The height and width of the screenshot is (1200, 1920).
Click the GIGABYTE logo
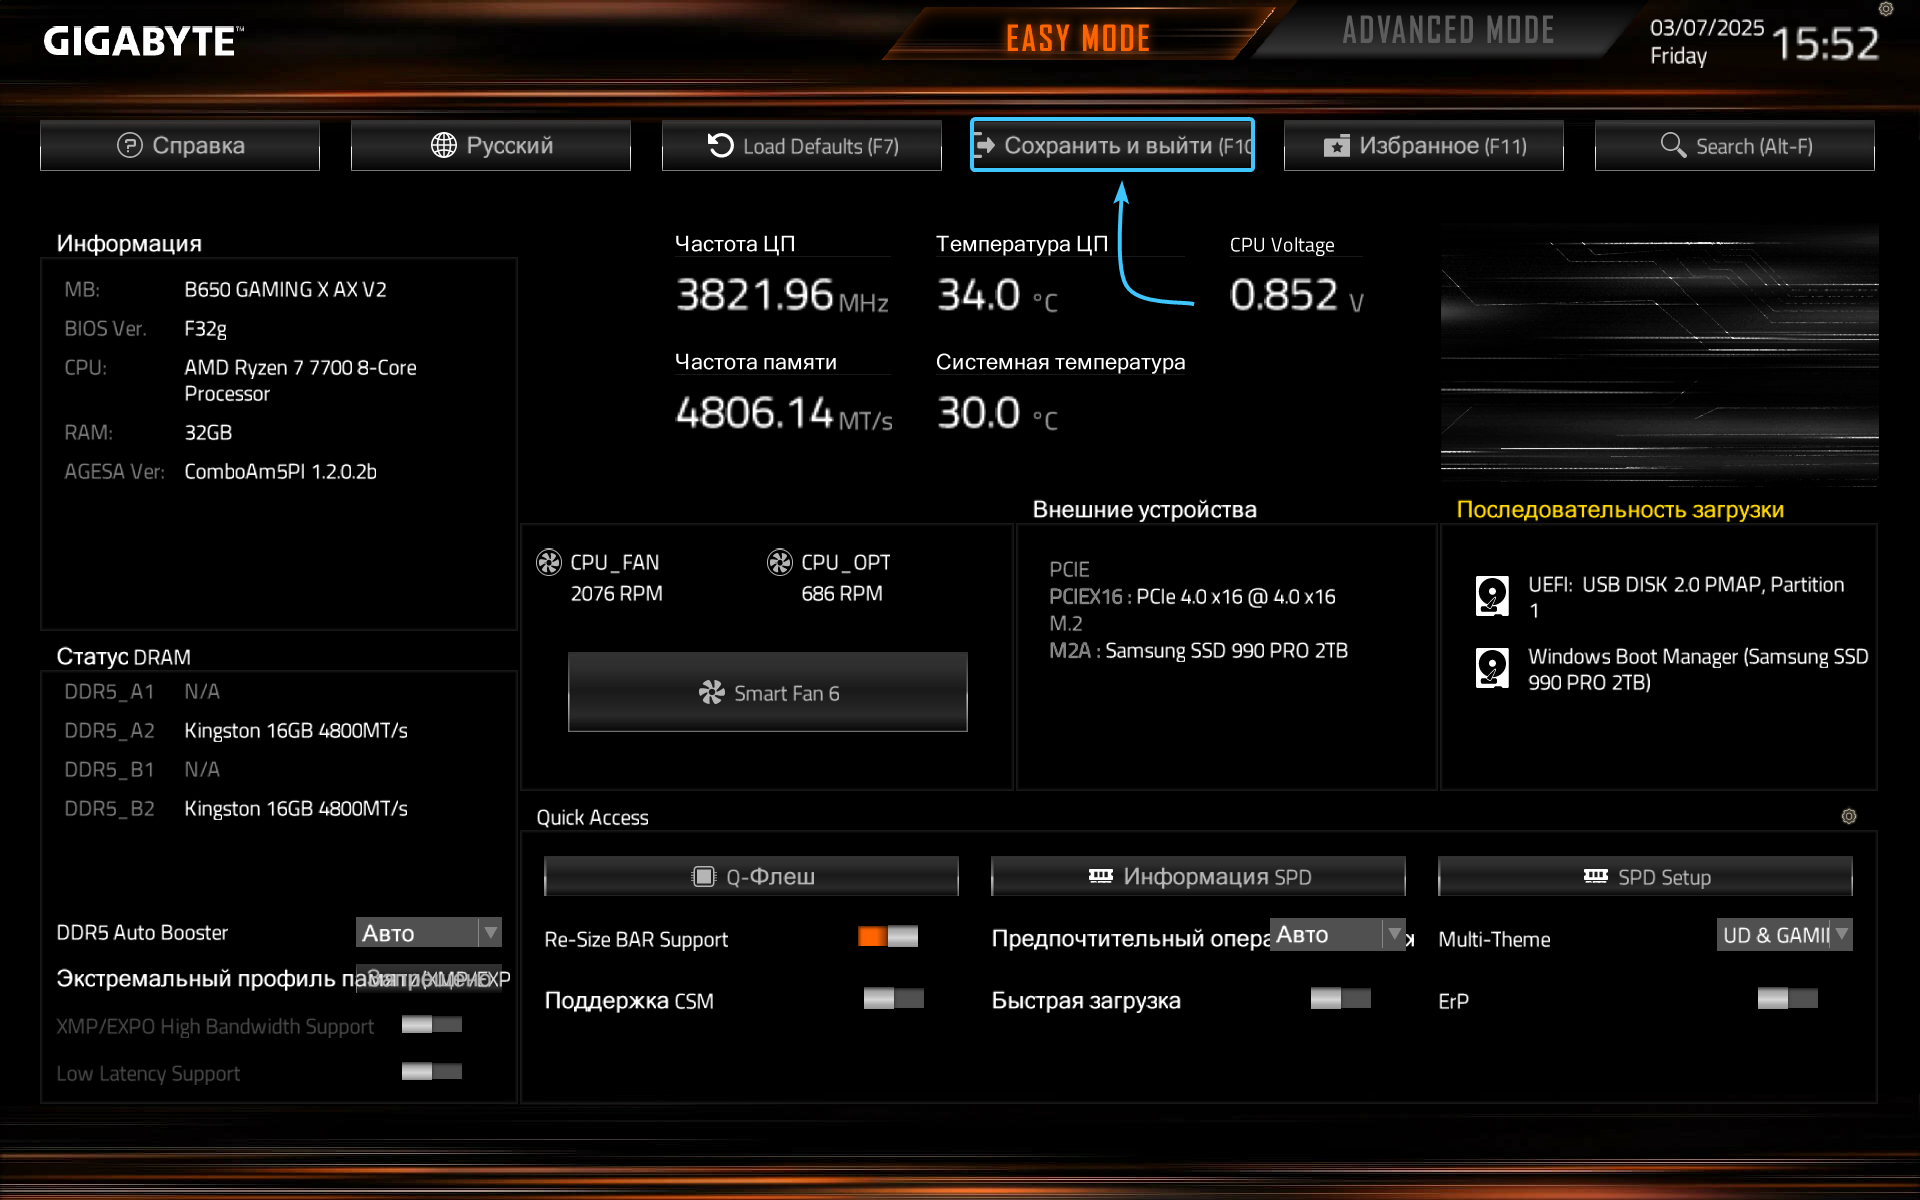click(143, 41)
